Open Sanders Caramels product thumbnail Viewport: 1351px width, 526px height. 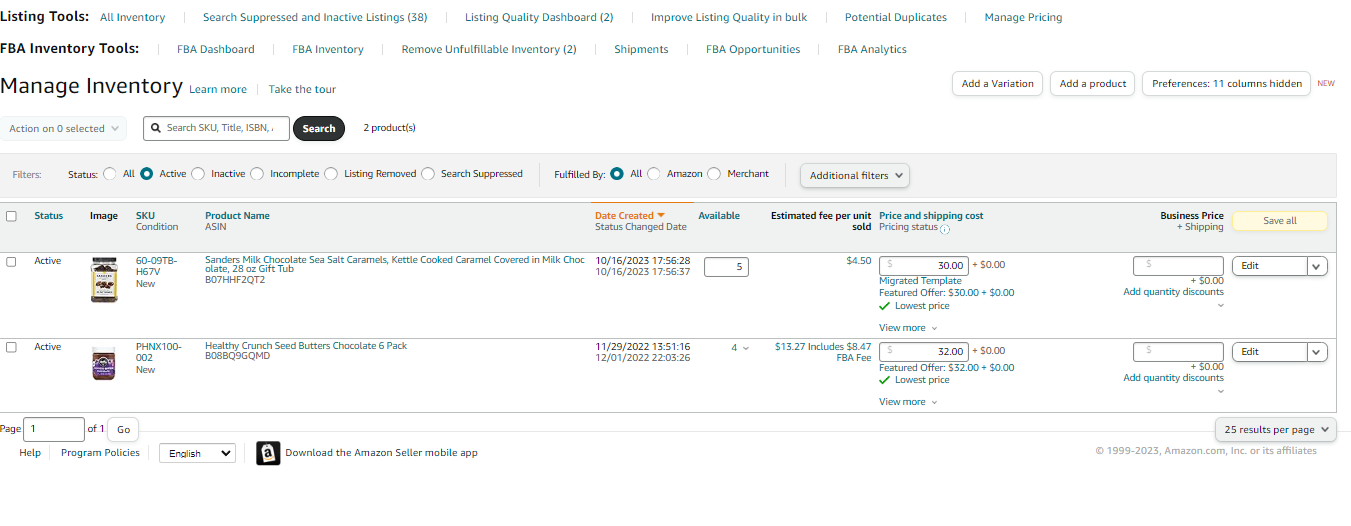coord(104,280)
